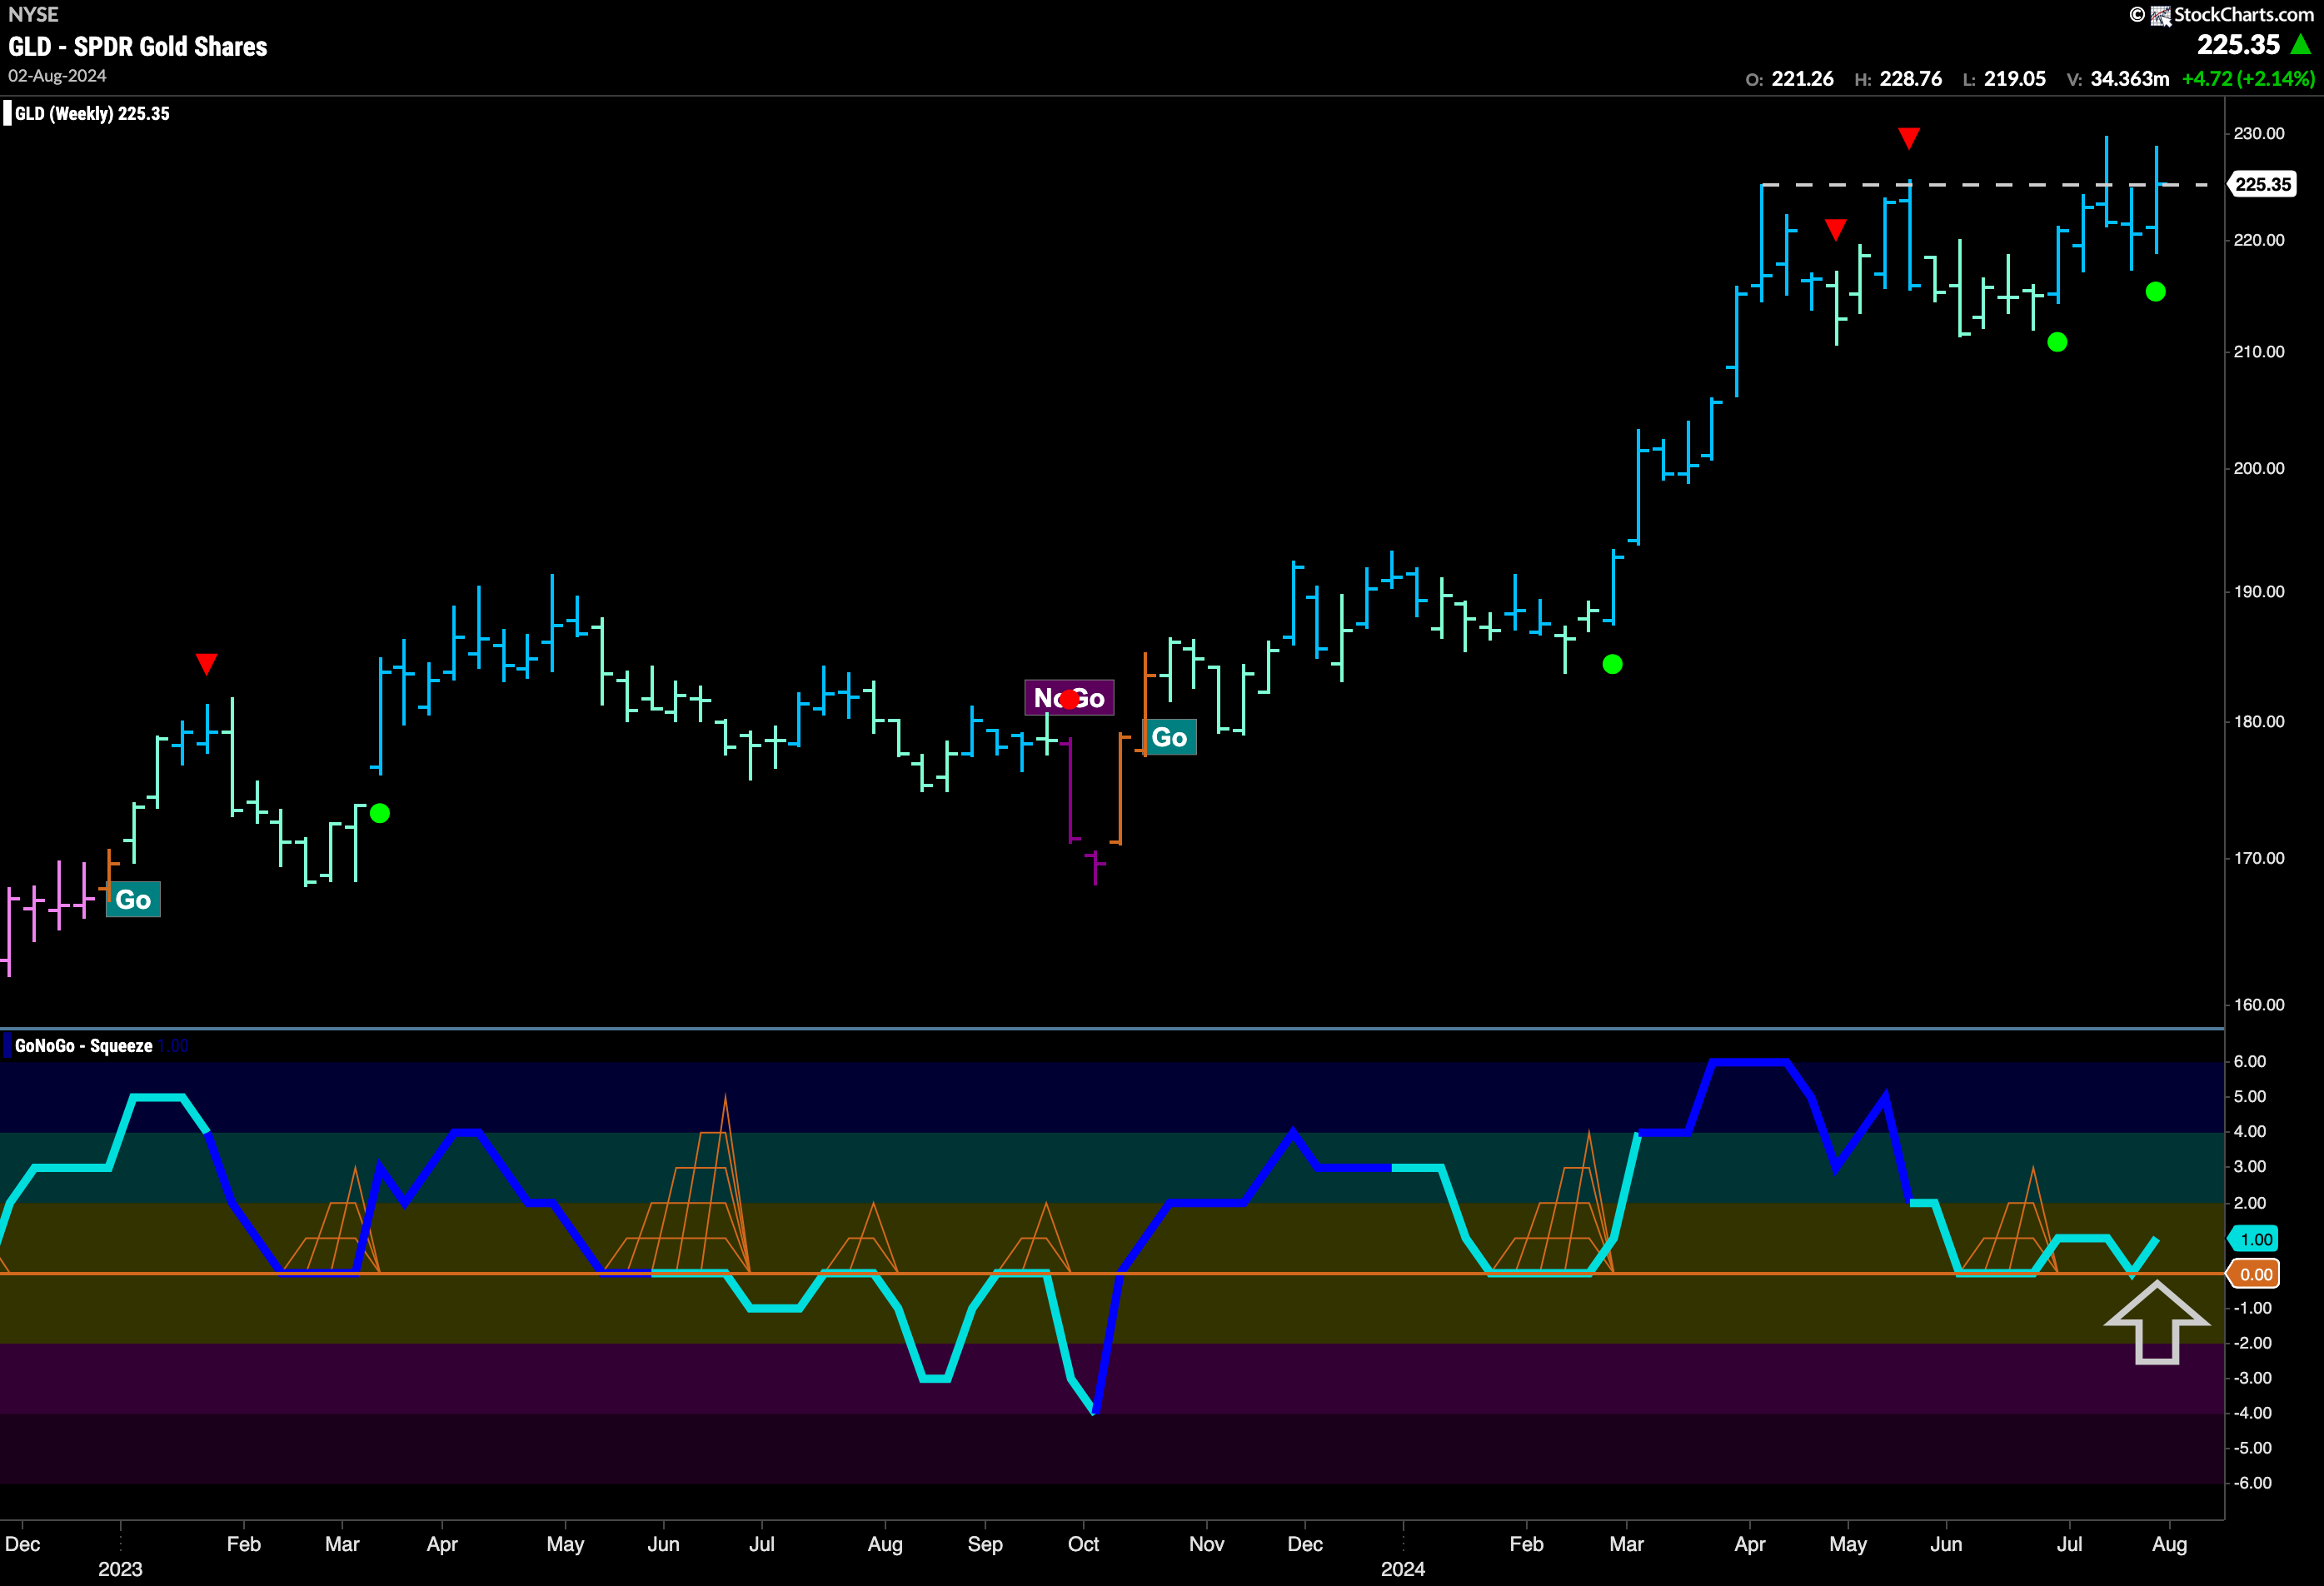The width and height of the screenshot is (2324, 1586).
Task: Click the volume value 34.363m
Action: (x=2129, y=79)
